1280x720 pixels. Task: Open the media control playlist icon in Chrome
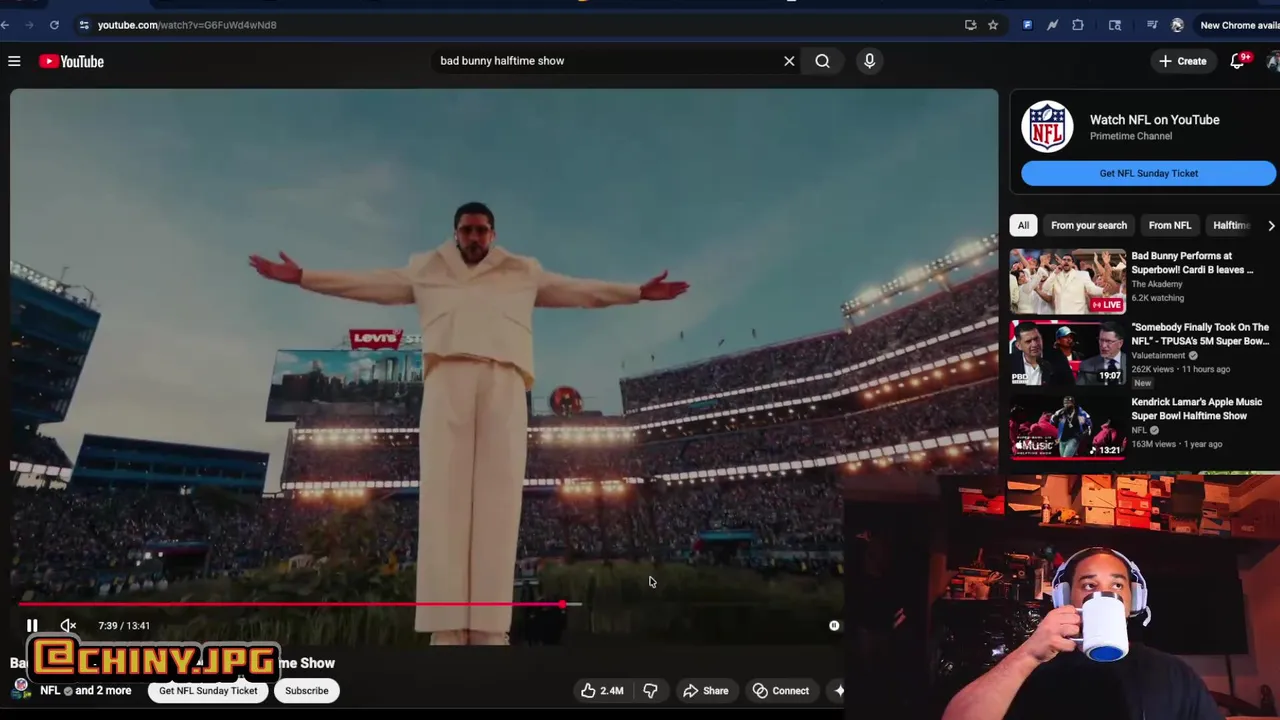[x=1152, y=25]
